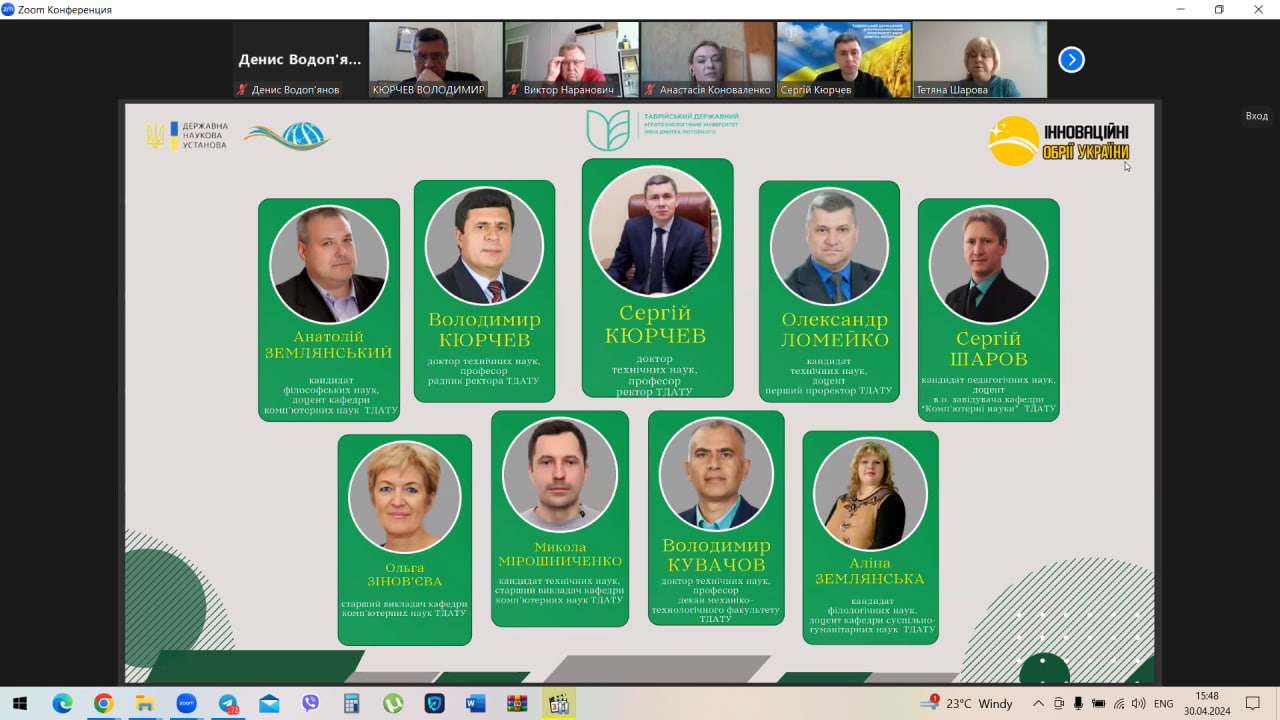Click Державна наукова установа logo
This screenshot has width=1280, height=720.
pyautogui.click(x=187, y=136)
